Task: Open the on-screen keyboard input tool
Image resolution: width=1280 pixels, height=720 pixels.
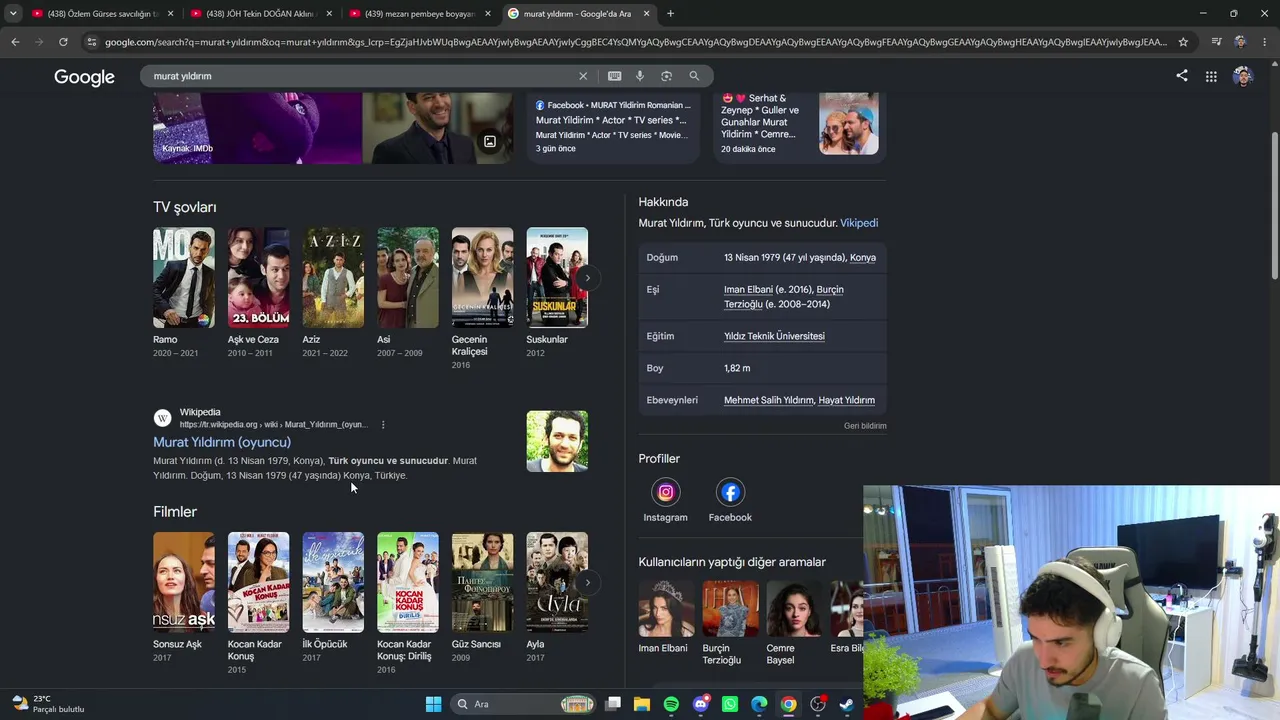Action: pyautogui.click(x=614, y=76)
